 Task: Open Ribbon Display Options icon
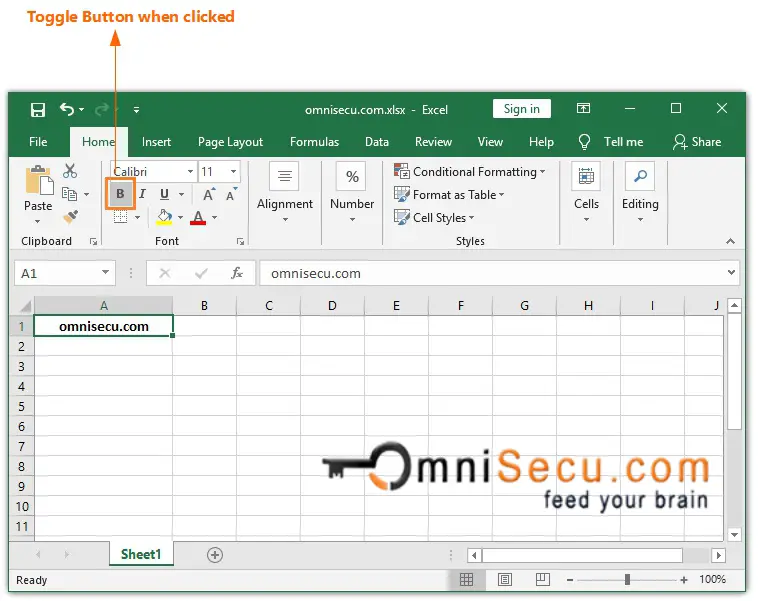pyautogui.click(x=583, y=108)
